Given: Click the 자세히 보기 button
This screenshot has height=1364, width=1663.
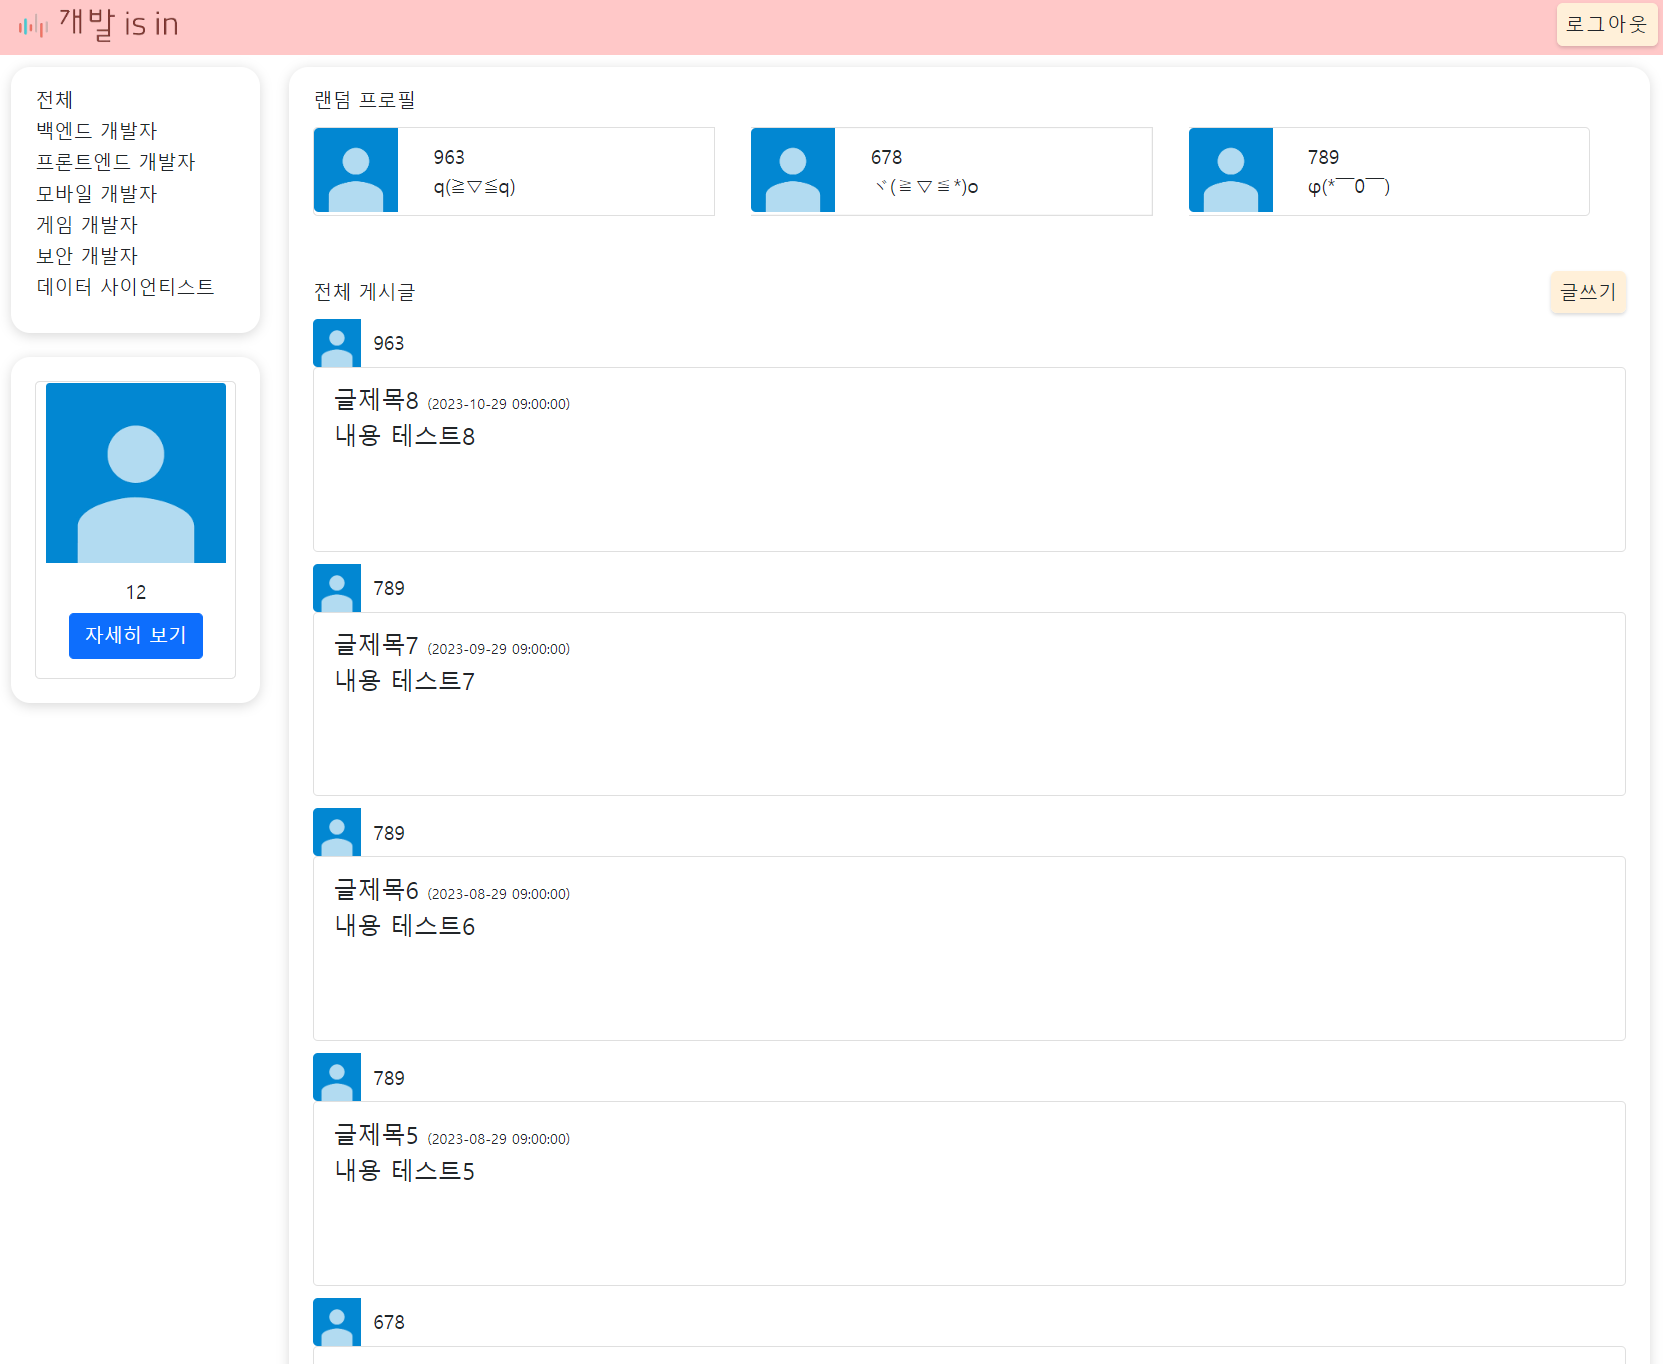Looking at the screenshot, I should [x=136, y=636].
